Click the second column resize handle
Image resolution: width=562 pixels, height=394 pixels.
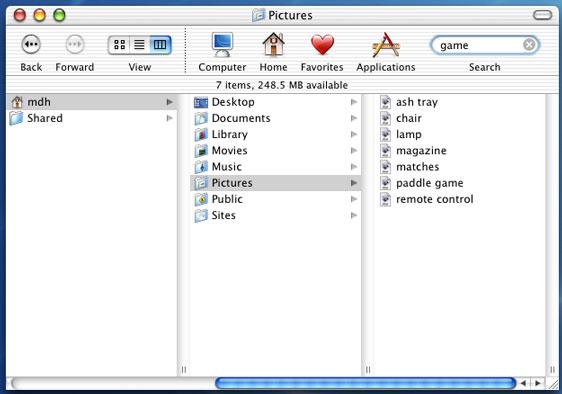pos(368,370)
